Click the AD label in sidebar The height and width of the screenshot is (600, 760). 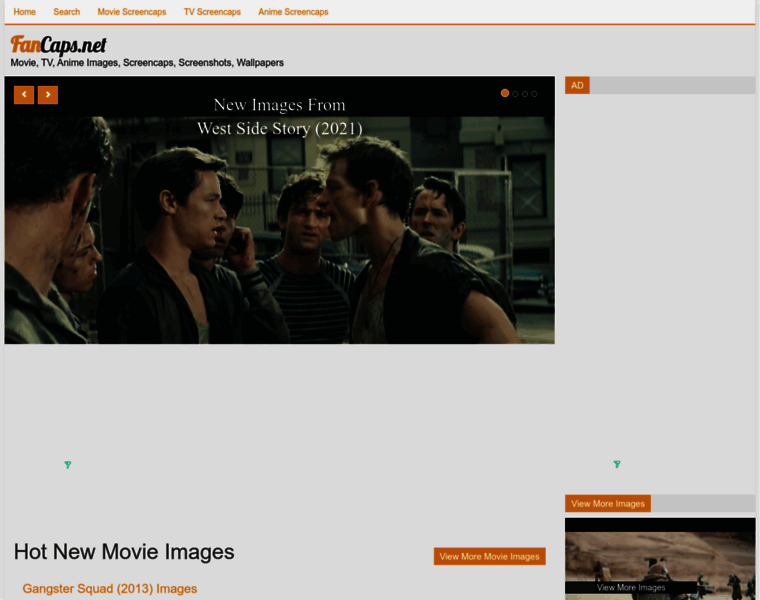point(577,85)
